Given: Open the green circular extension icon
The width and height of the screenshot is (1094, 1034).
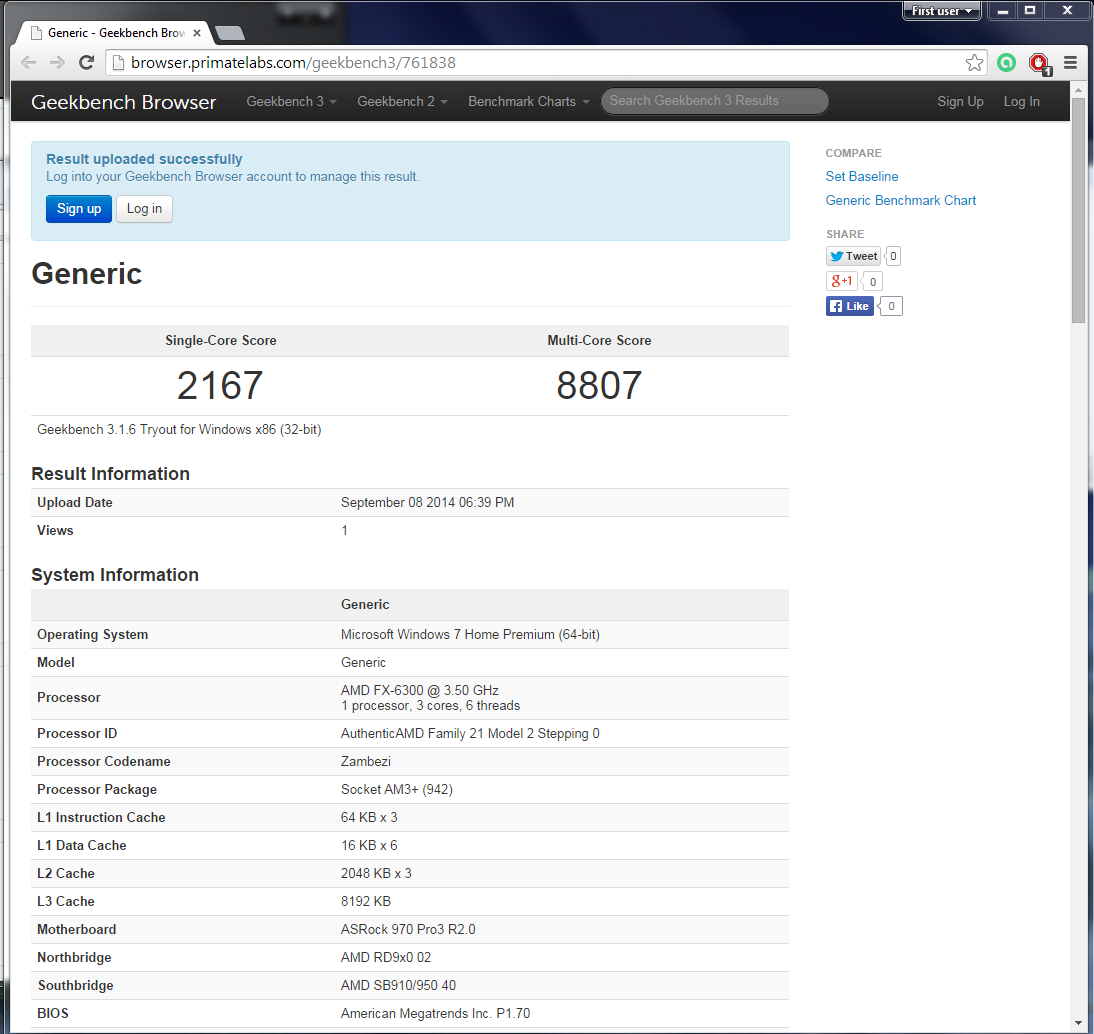Looking at the screenshot, I should 1006,63.
